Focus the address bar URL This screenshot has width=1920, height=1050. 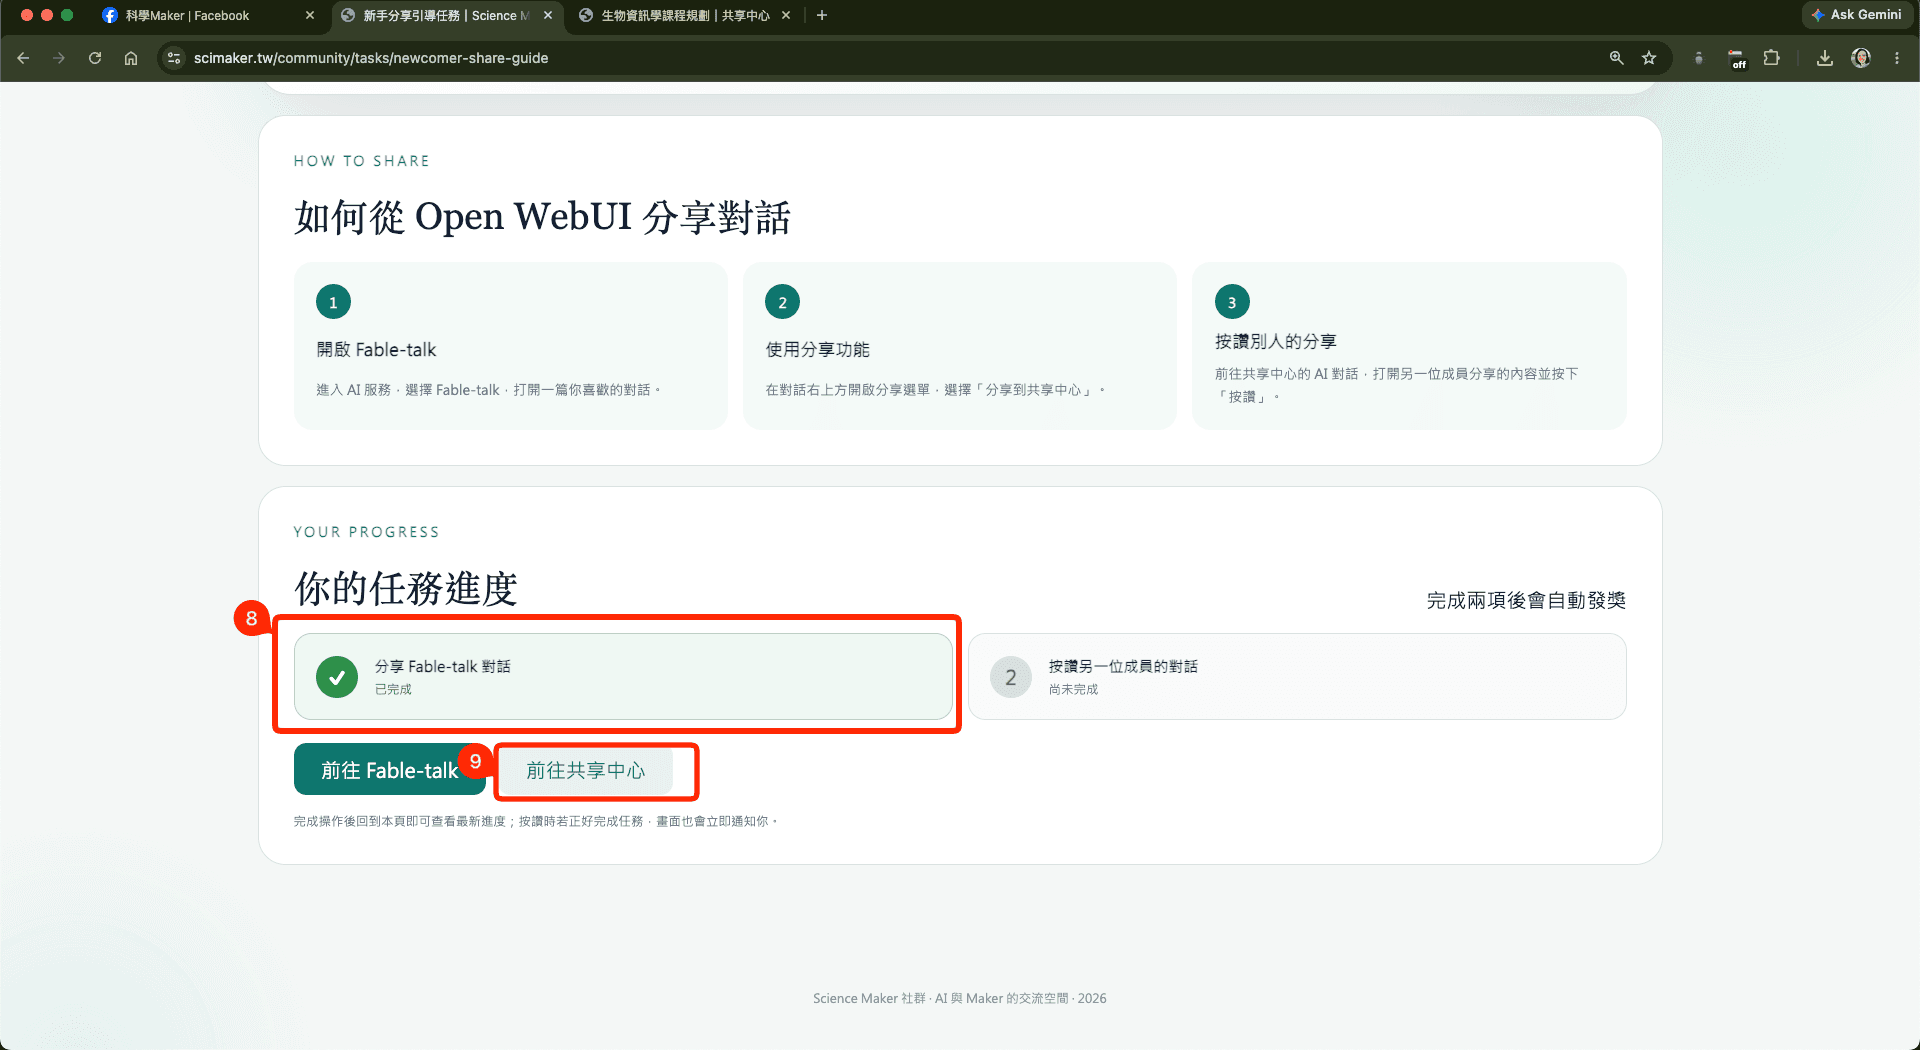(371, 58)
